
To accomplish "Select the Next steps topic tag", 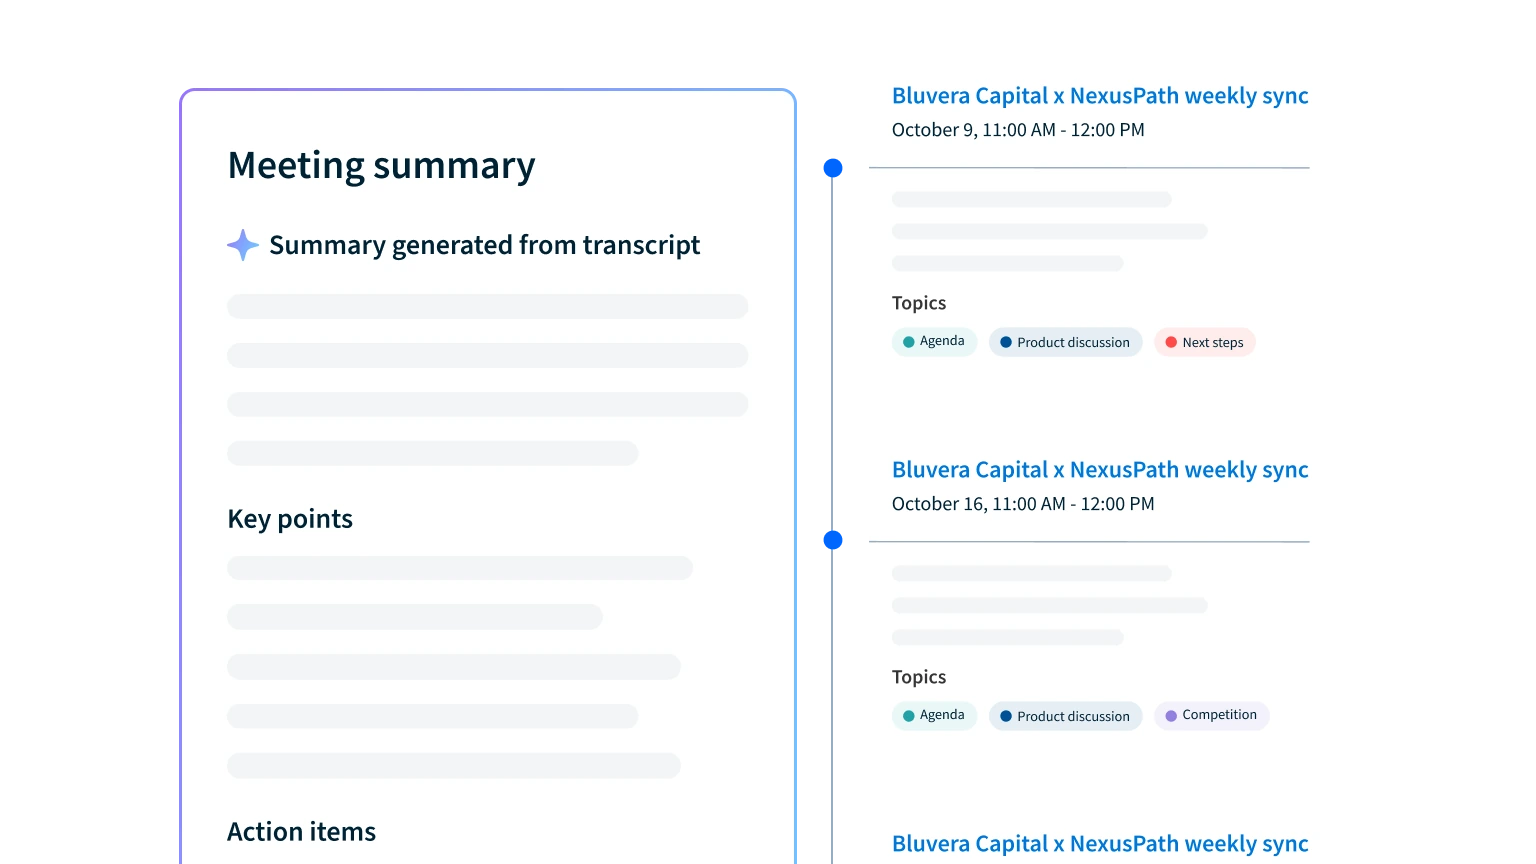I will [1204, 342].
